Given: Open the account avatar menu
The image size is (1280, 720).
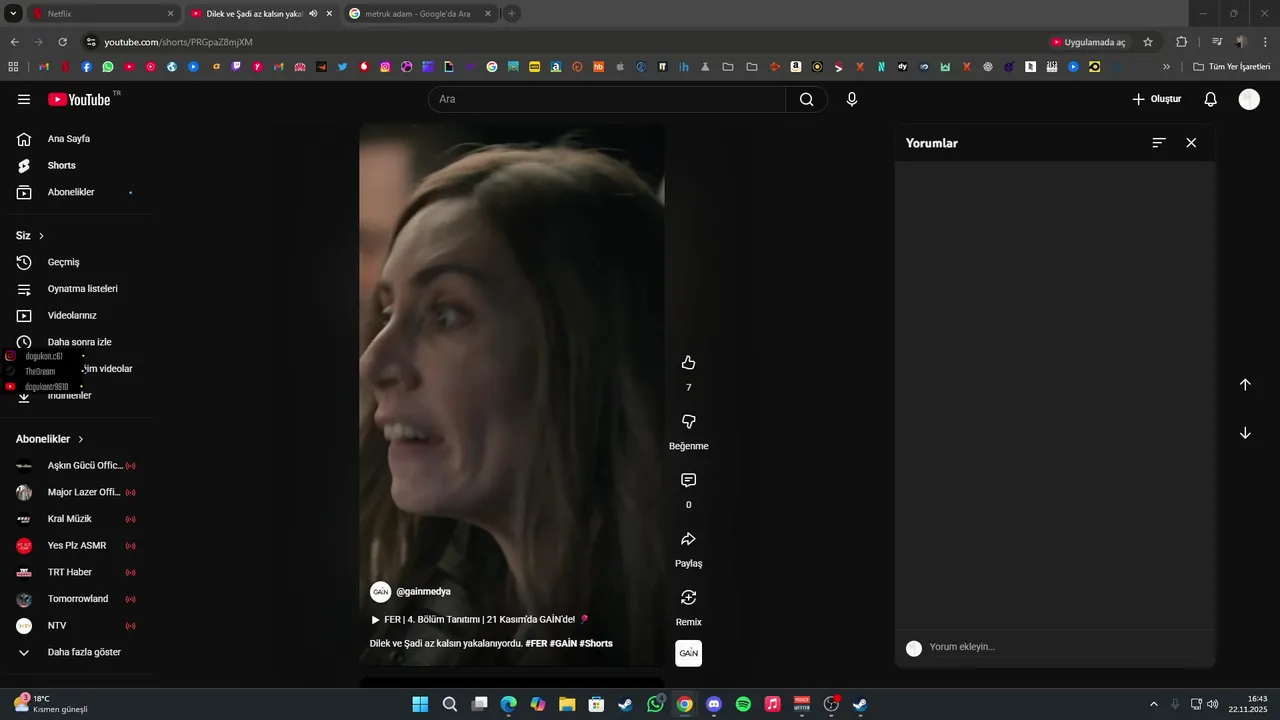Looking at the screenshot, I should pyautogui.click(x=1249, y=99).
